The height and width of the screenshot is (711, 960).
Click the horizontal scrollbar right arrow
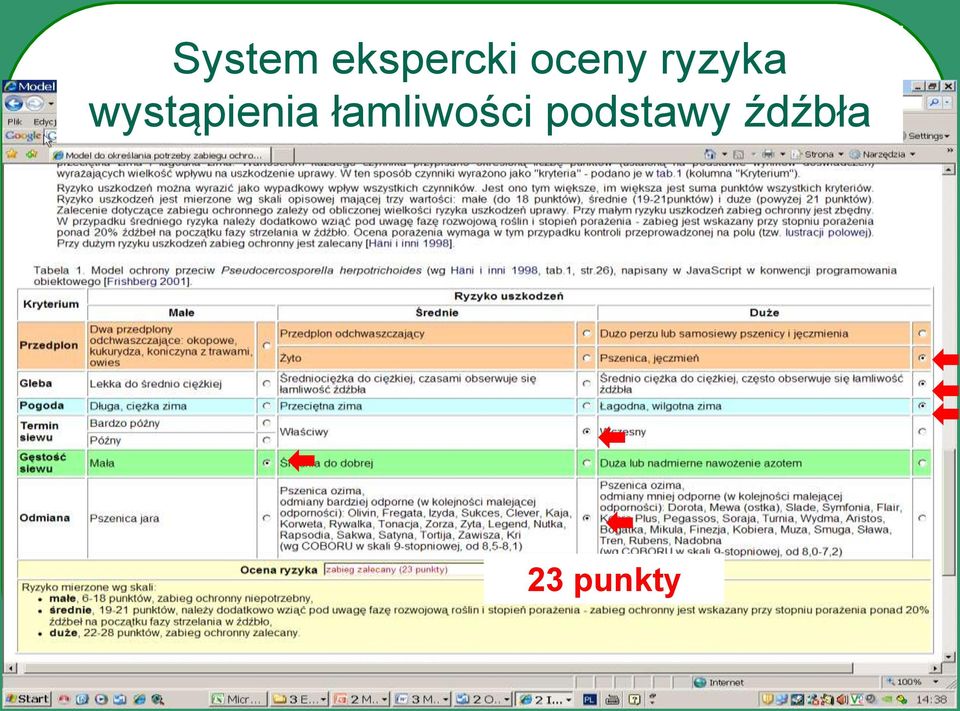point(935,668)
